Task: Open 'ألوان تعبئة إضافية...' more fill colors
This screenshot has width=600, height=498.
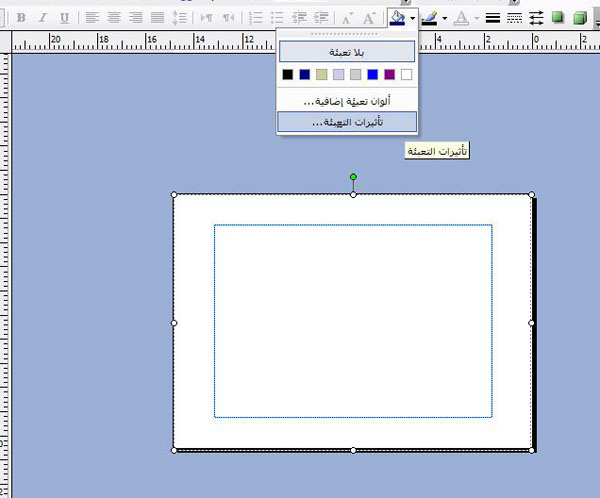Action: pyautogui.click(x=346, y=102)
